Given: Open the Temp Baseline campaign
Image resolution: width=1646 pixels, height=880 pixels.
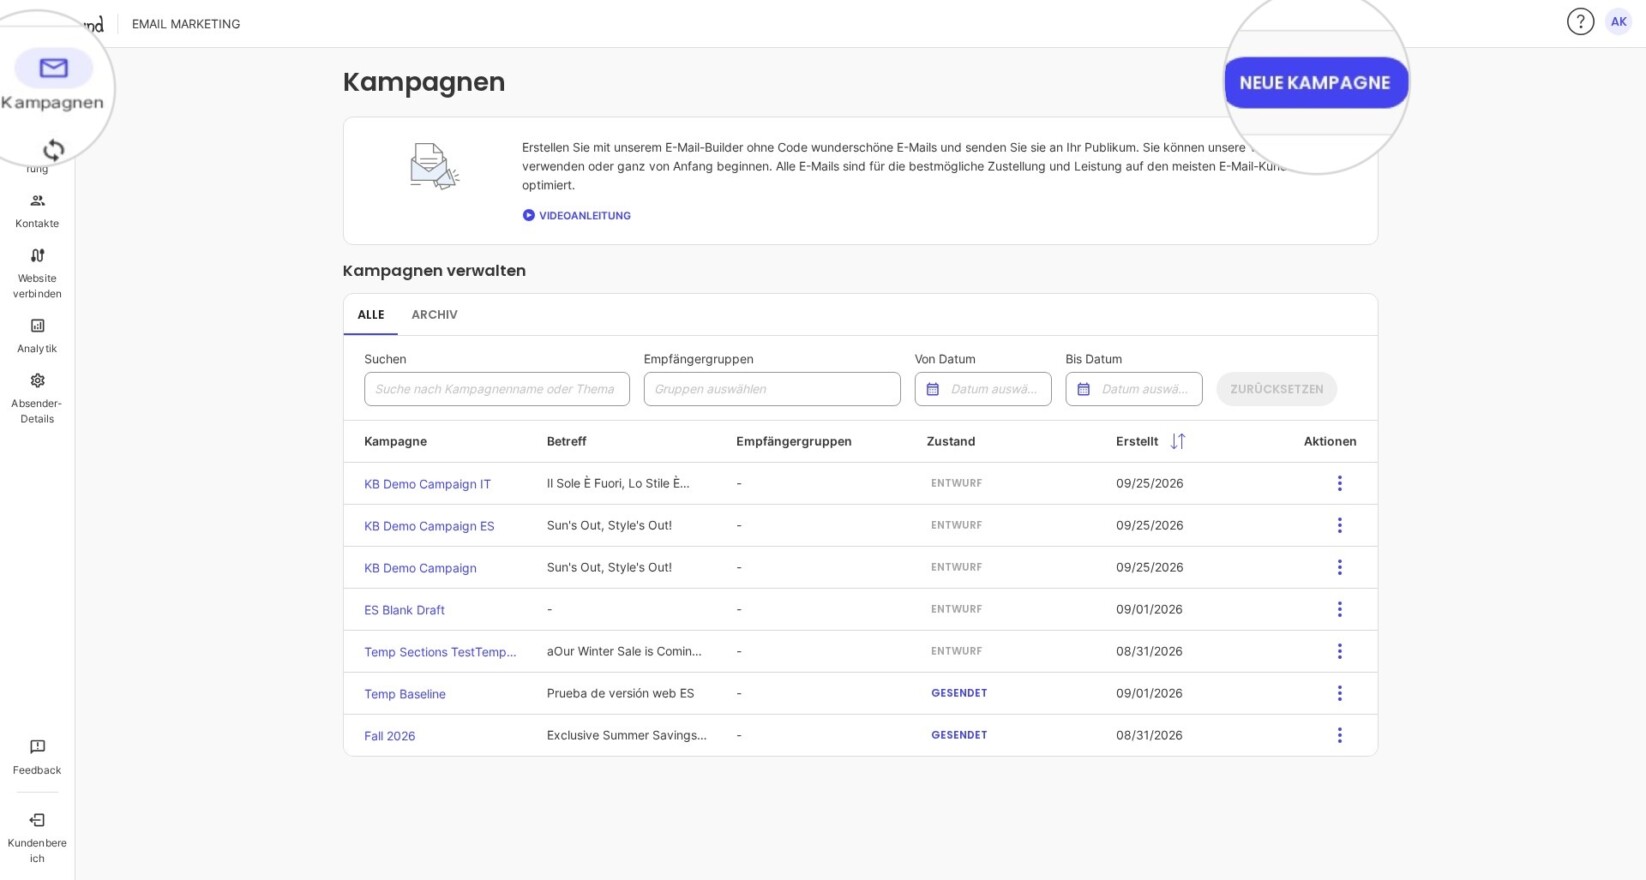Looking at the screenshot, I should click(x=405, y=694).
